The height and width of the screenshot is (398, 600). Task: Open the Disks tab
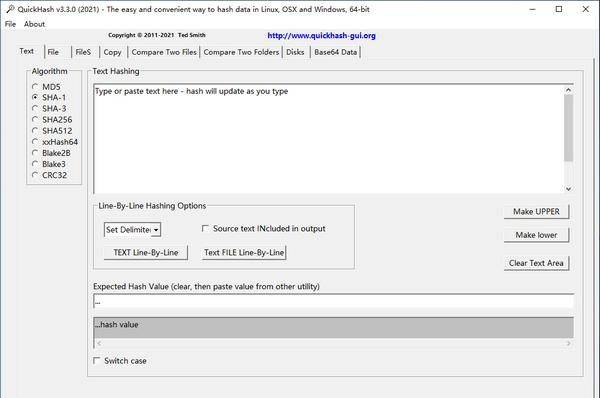[295, 52]
